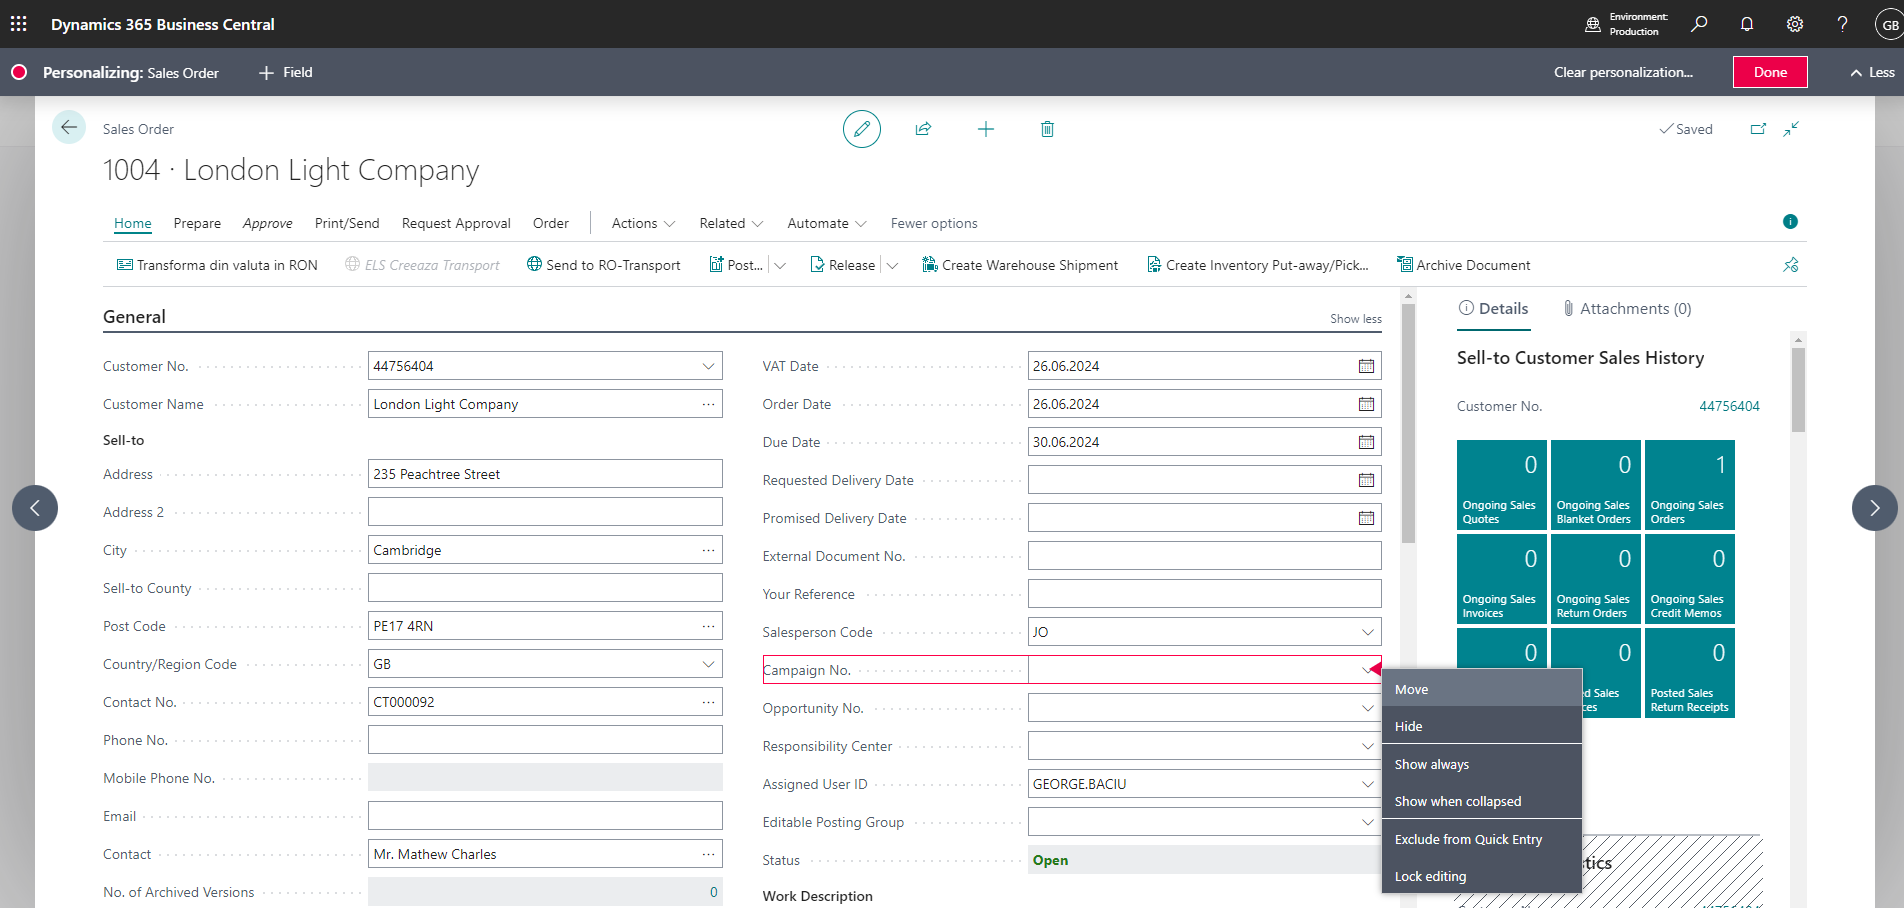Click the Address 2 input field
The width and height of the screenshot is (1904, 908).
[x=545, y=512]
